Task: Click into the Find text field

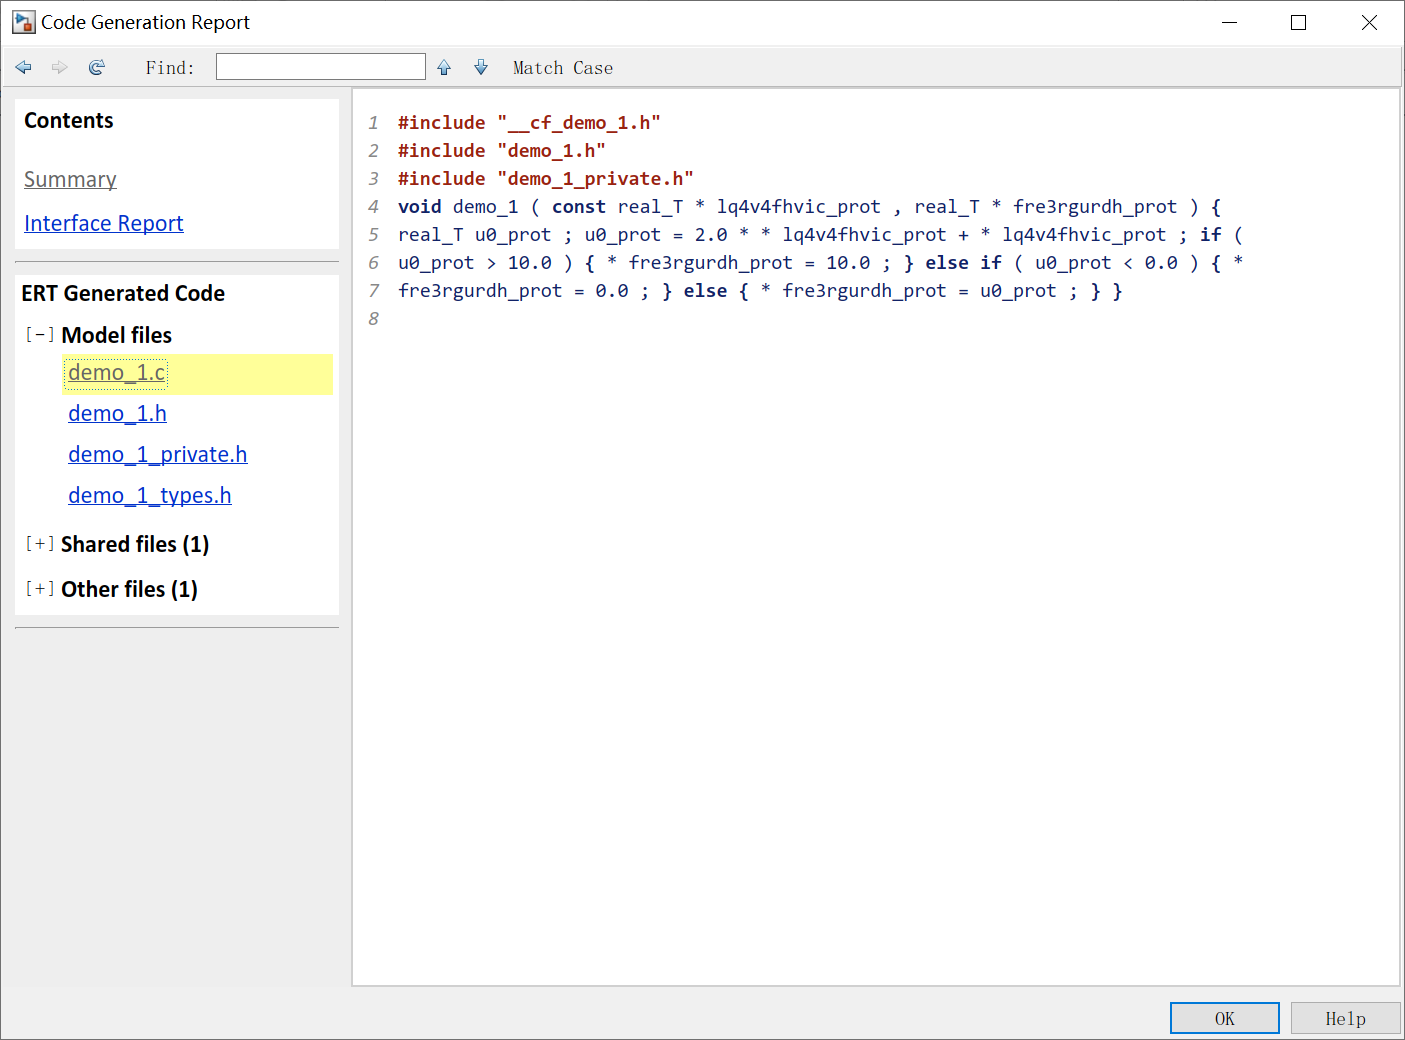Action: (321, 67)
